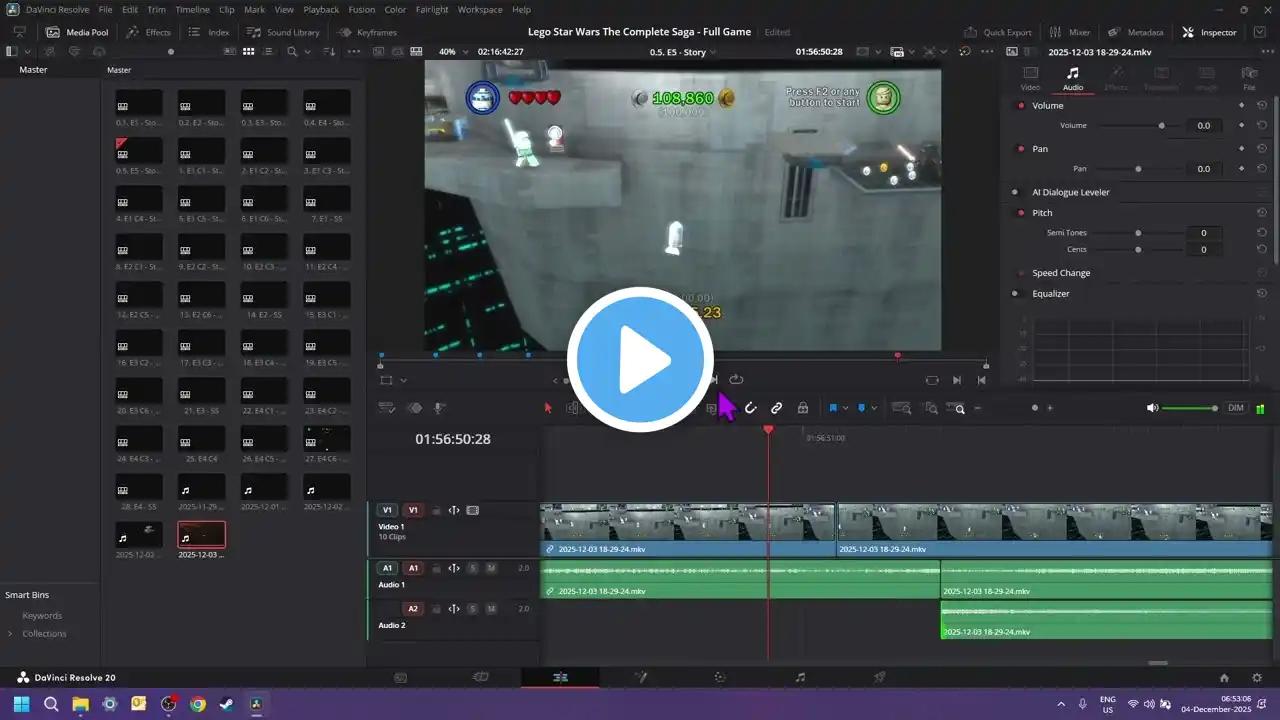Click the blue flag icon

[832, 408]
